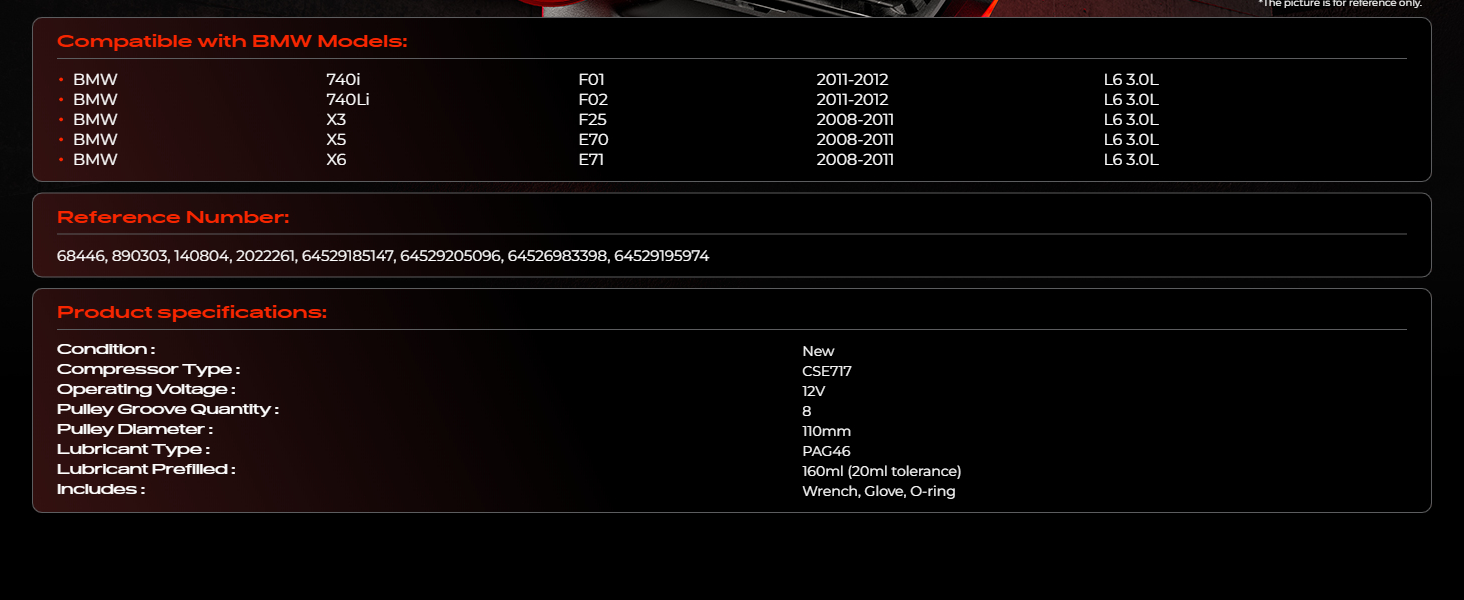The image size is (1464, 600).
Task: Click 'BMW' make in the 740Li row
Action: [x=95, y=100]
